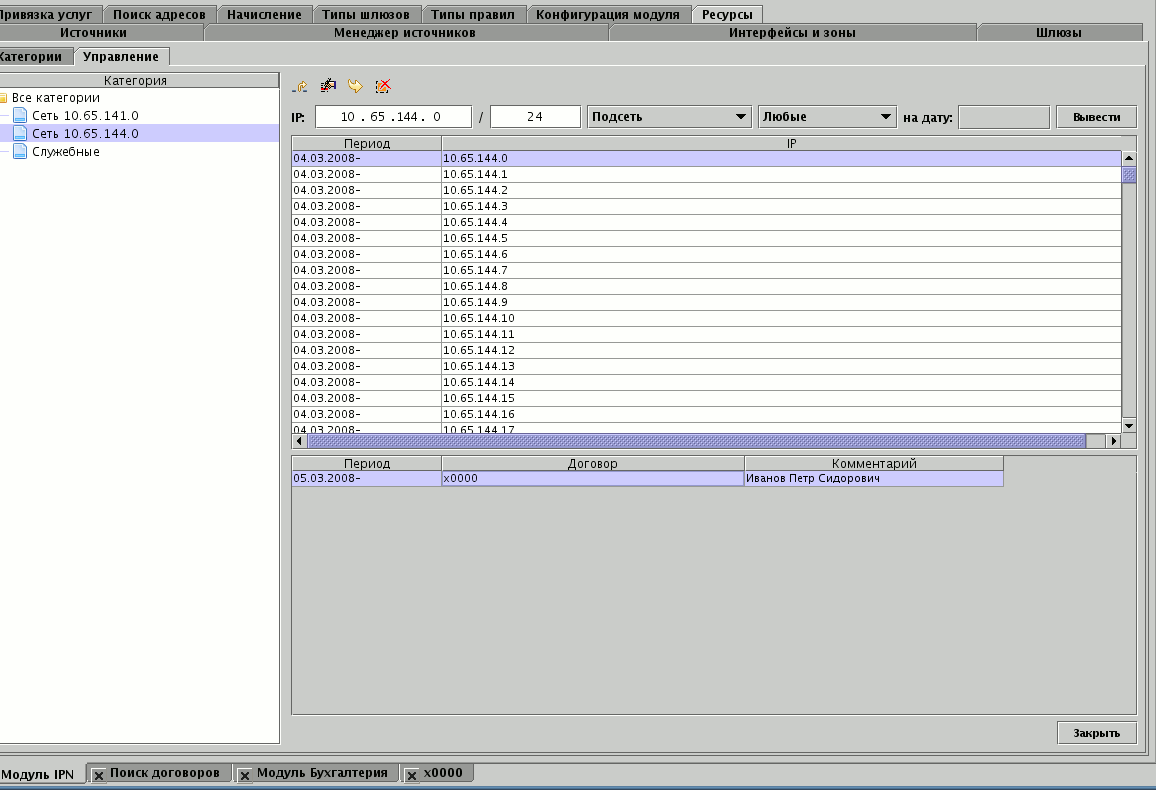Switch to the Шлюзы tab

1059,33
